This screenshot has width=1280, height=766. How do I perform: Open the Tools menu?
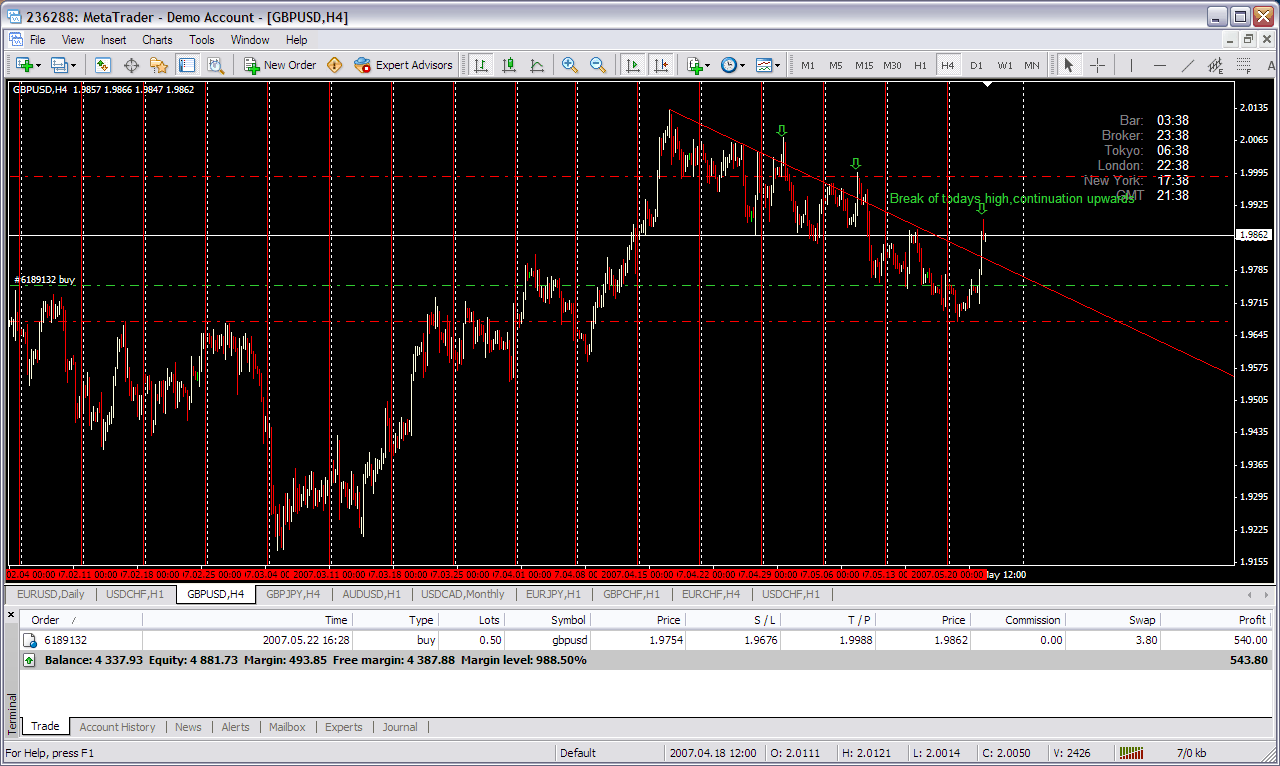click(202, 40)
